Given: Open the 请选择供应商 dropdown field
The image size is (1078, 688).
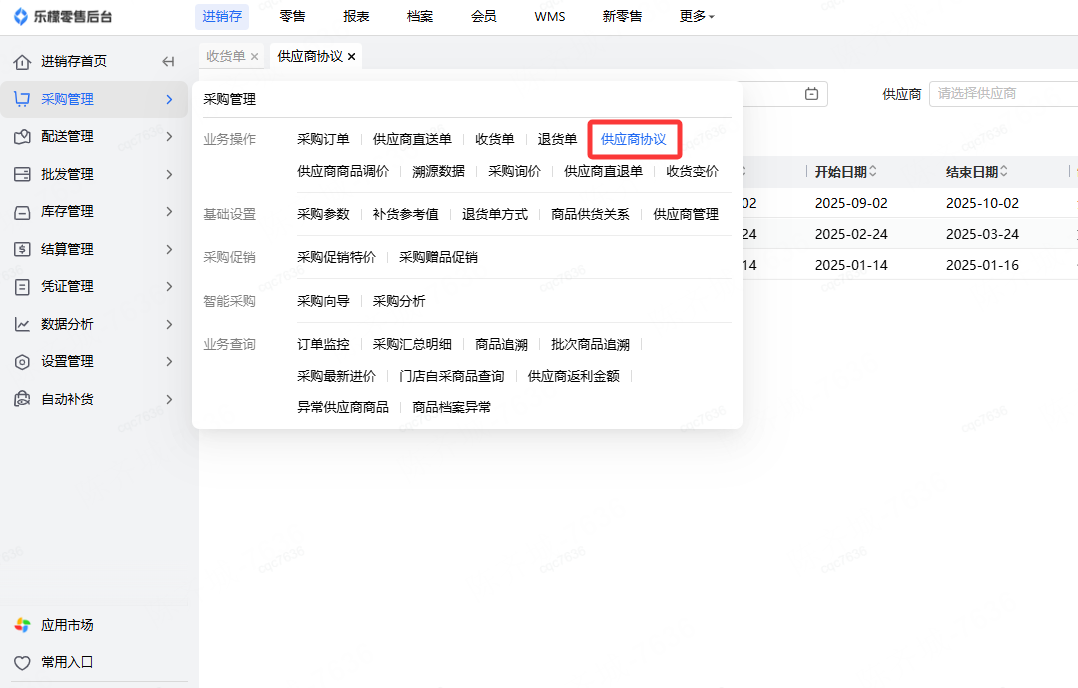Looking at the screenshot, I should click(1003, 93).
